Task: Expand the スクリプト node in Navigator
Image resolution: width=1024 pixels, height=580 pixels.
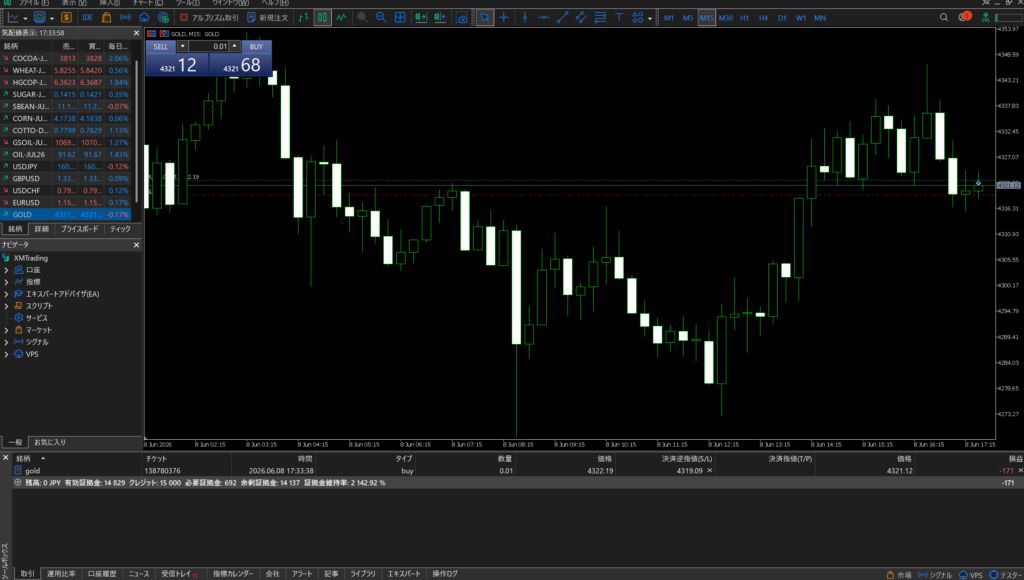Action: [7, 306]
